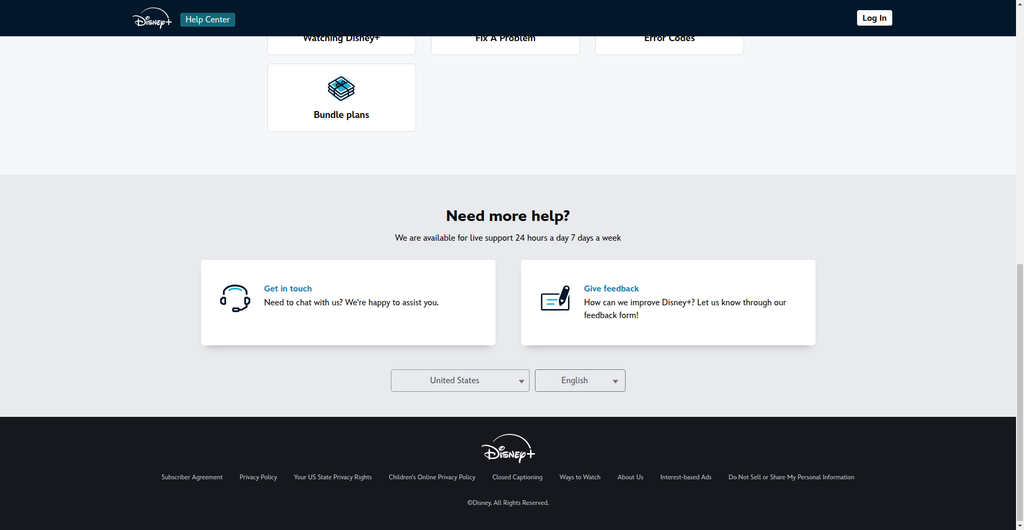Screen dimensions: 1024x530
Task: Open the Closed Captioning footer link
Action: (517, 477)
